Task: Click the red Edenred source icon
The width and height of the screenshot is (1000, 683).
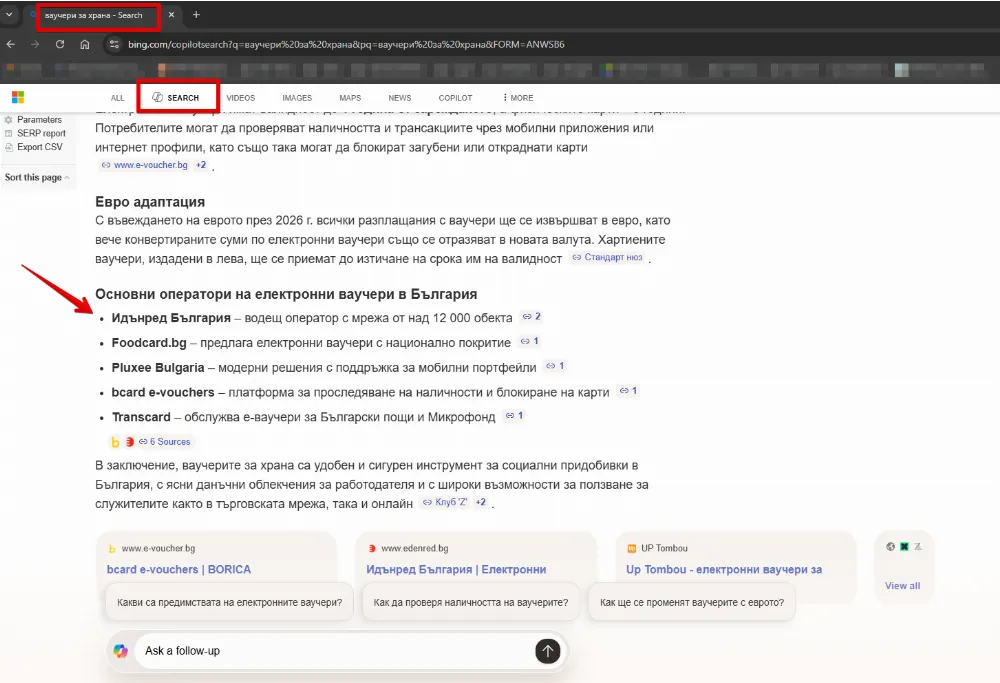Action: tap(130, 441)
